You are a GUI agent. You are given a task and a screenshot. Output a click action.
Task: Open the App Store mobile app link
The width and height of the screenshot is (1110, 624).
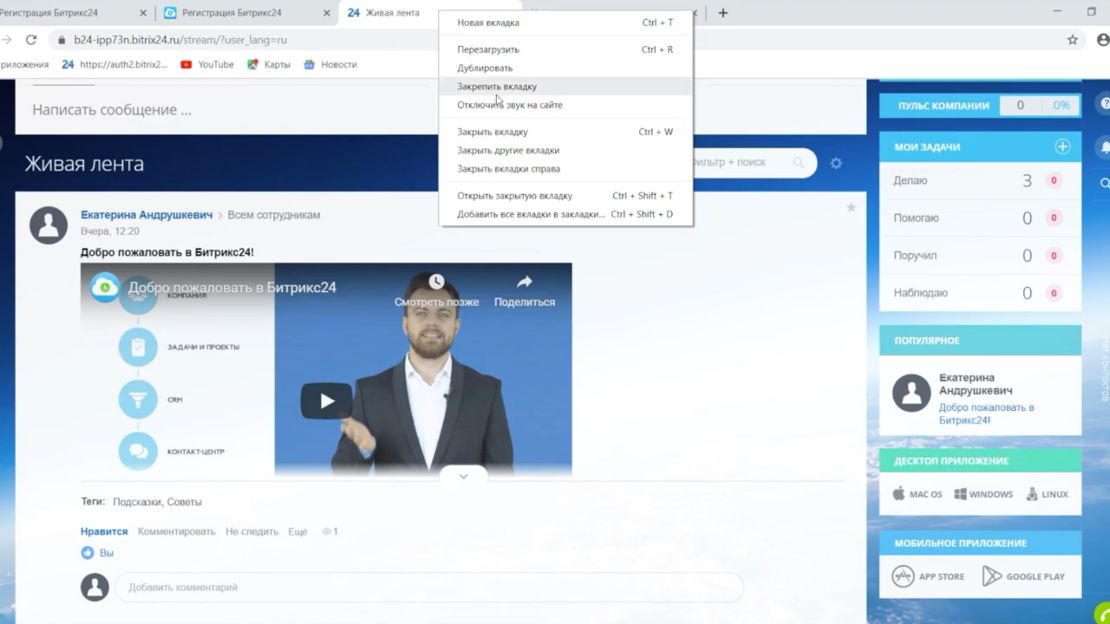pos(928,577)
